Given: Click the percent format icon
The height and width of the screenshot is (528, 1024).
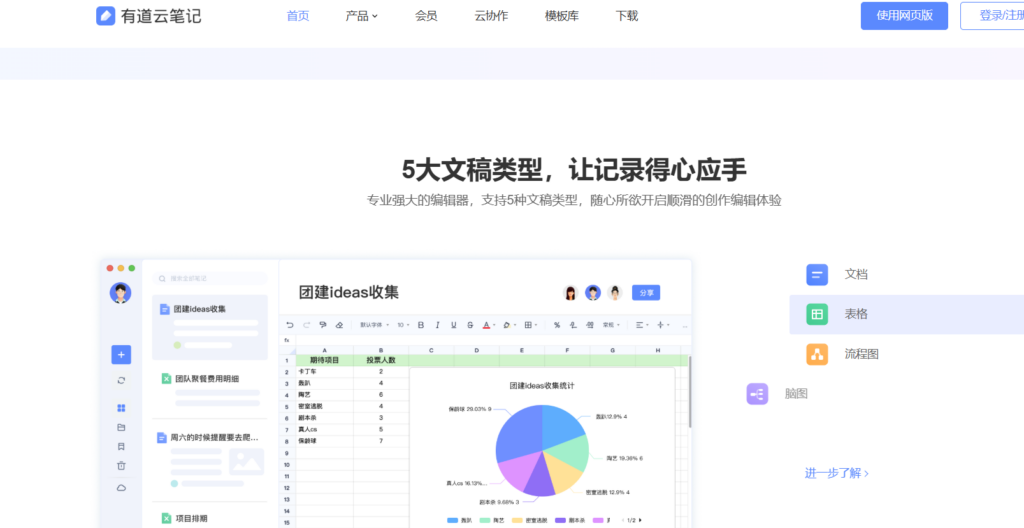Looking at the screenshot, I should pos(556,325).
